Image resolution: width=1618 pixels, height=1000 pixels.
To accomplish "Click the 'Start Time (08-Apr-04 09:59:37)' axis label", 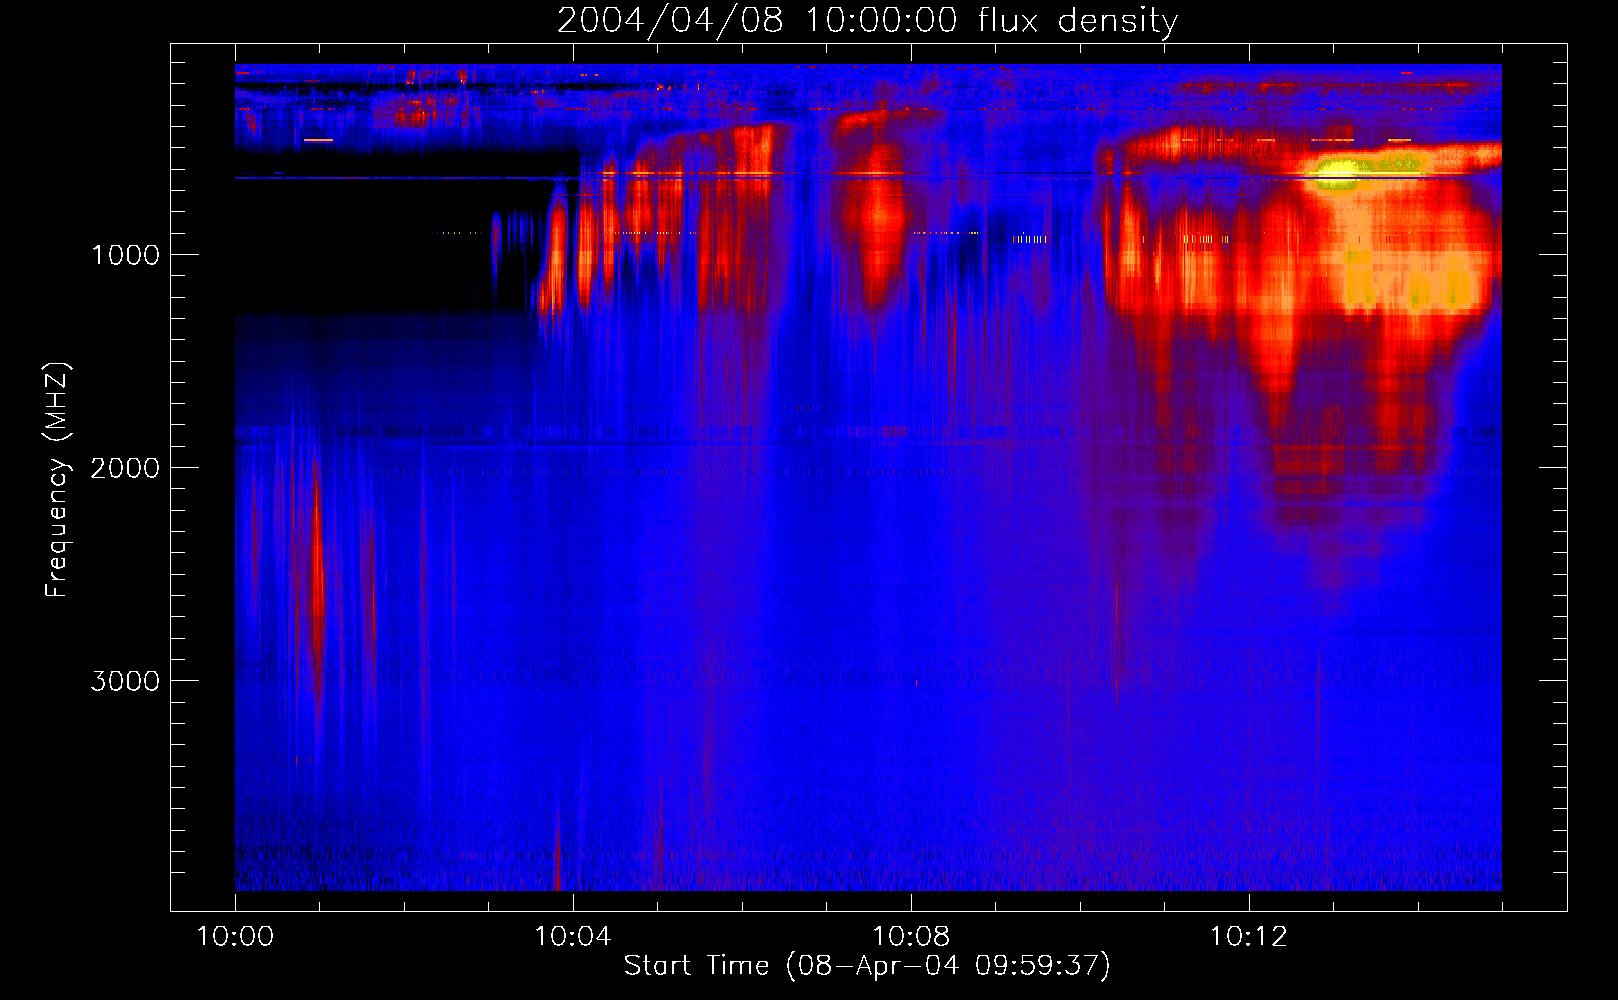I will [x=867, y=966].
